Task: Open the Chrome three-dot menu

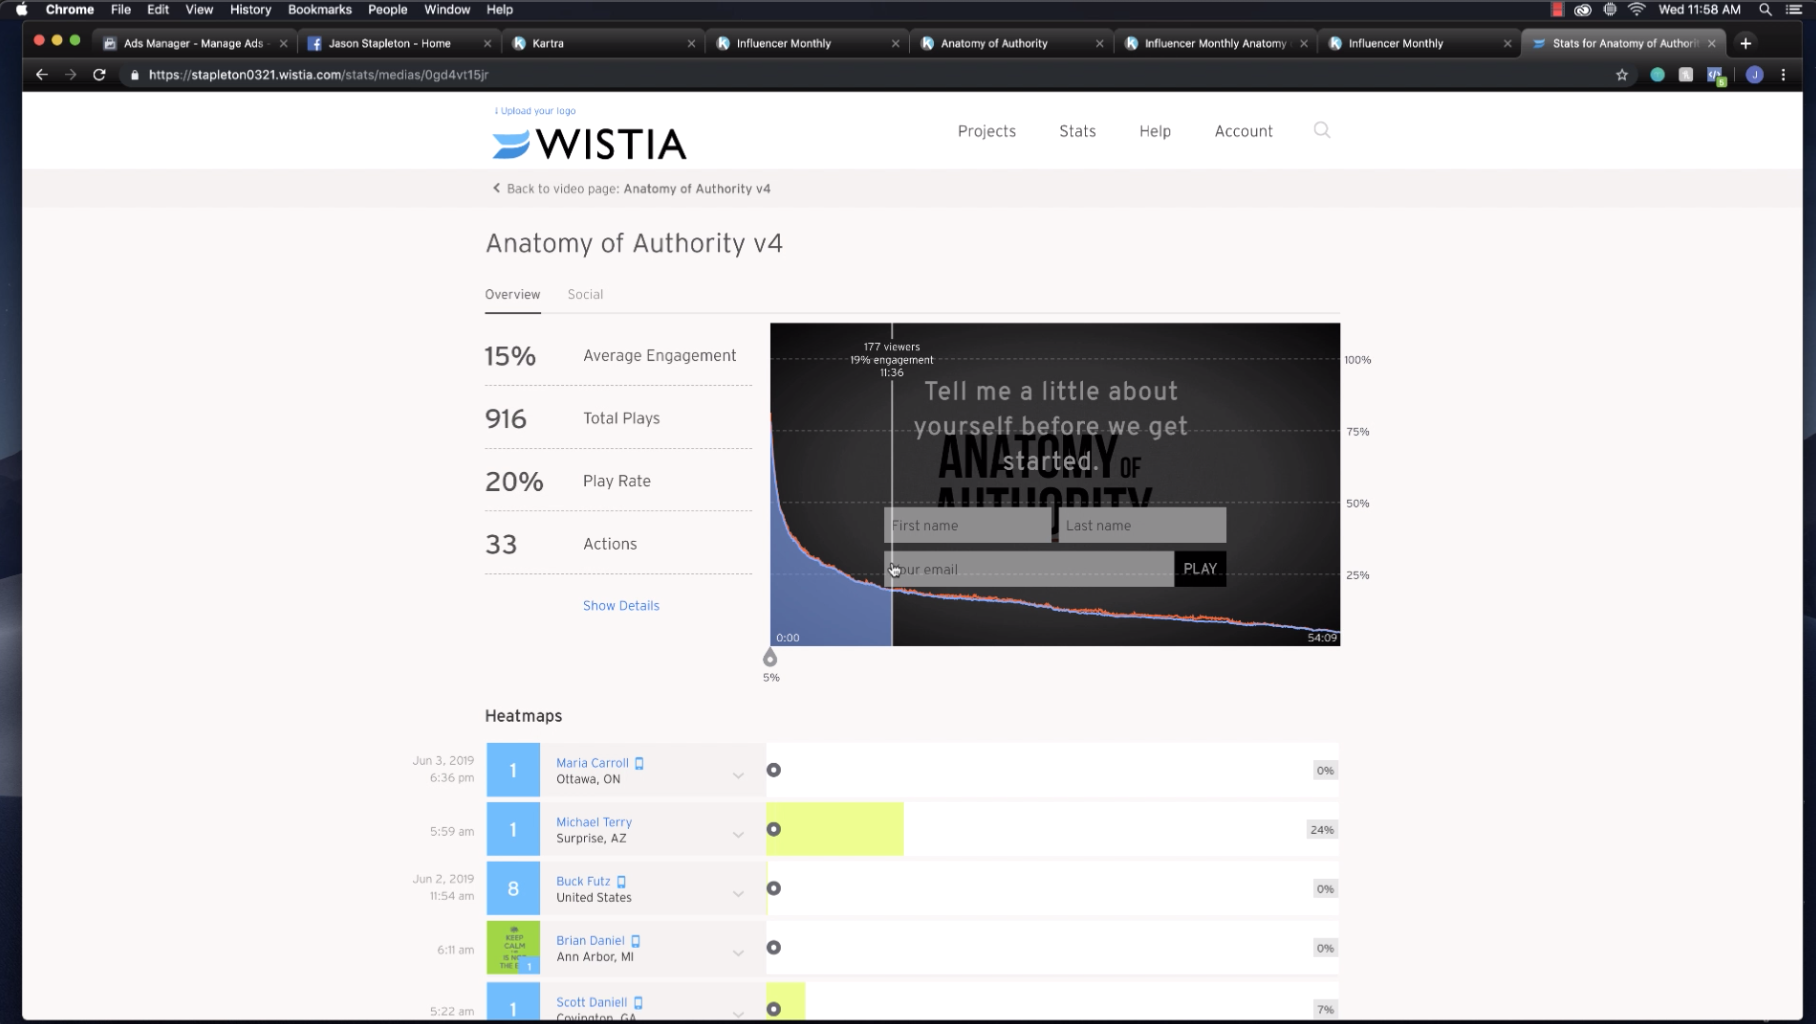Action: (x=1783, y=75)
